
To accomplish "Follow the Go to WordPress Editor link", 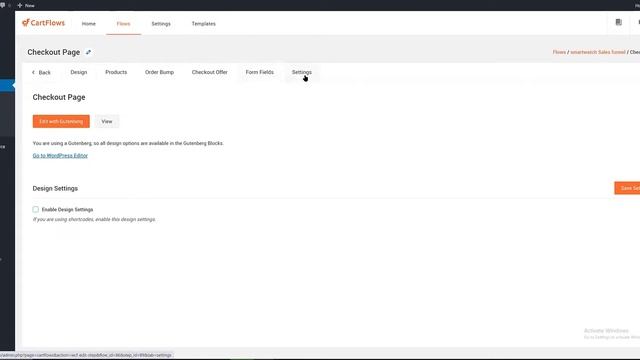I will click(60, 156).
